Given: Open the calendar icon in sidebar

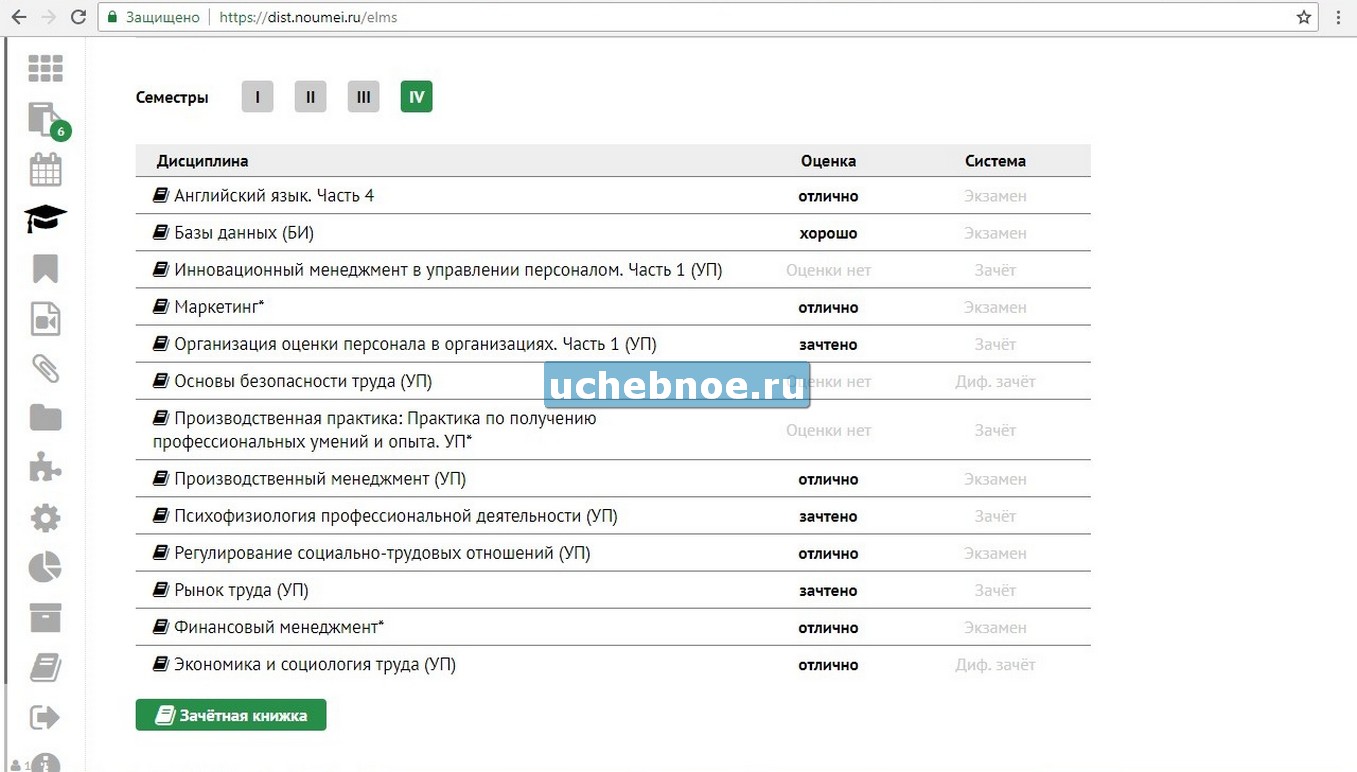Looking at the screenshot, I should click(x=45, y=169).
